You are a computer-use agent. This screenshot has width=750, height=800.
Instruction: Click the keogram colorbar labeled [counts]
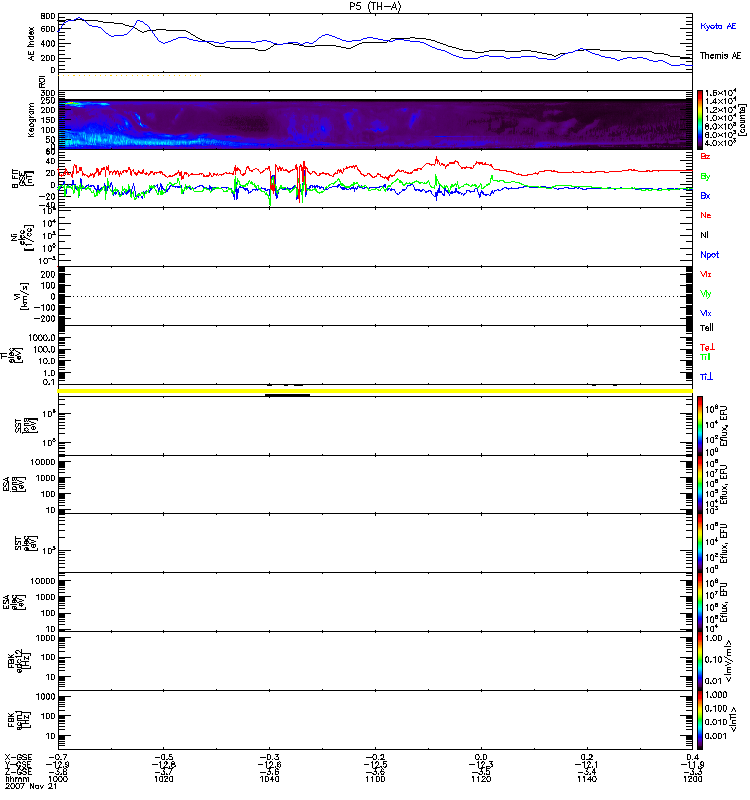(x=699, y=119)
